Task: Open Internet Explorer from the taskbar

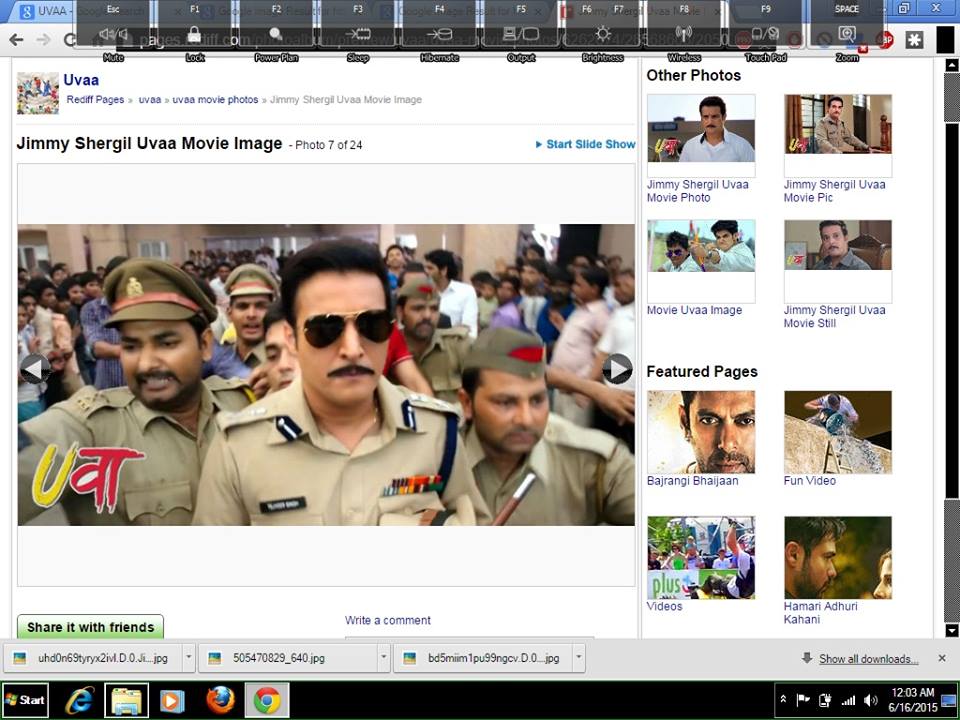Action: pyautogui.click(x=80, y=700)
